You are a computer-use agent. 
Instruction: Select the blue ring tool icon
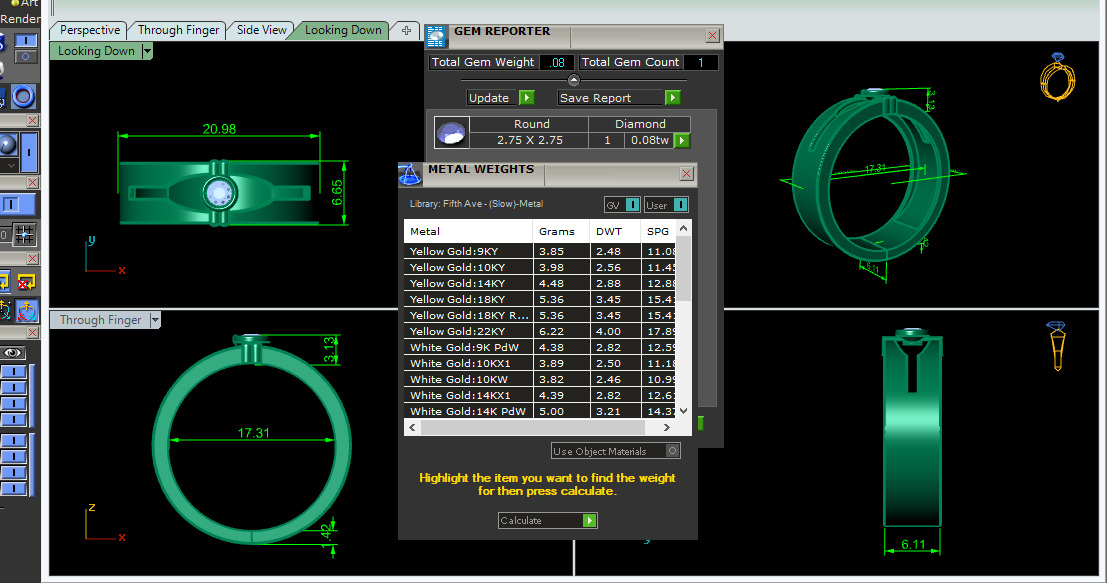pos(23,96)
